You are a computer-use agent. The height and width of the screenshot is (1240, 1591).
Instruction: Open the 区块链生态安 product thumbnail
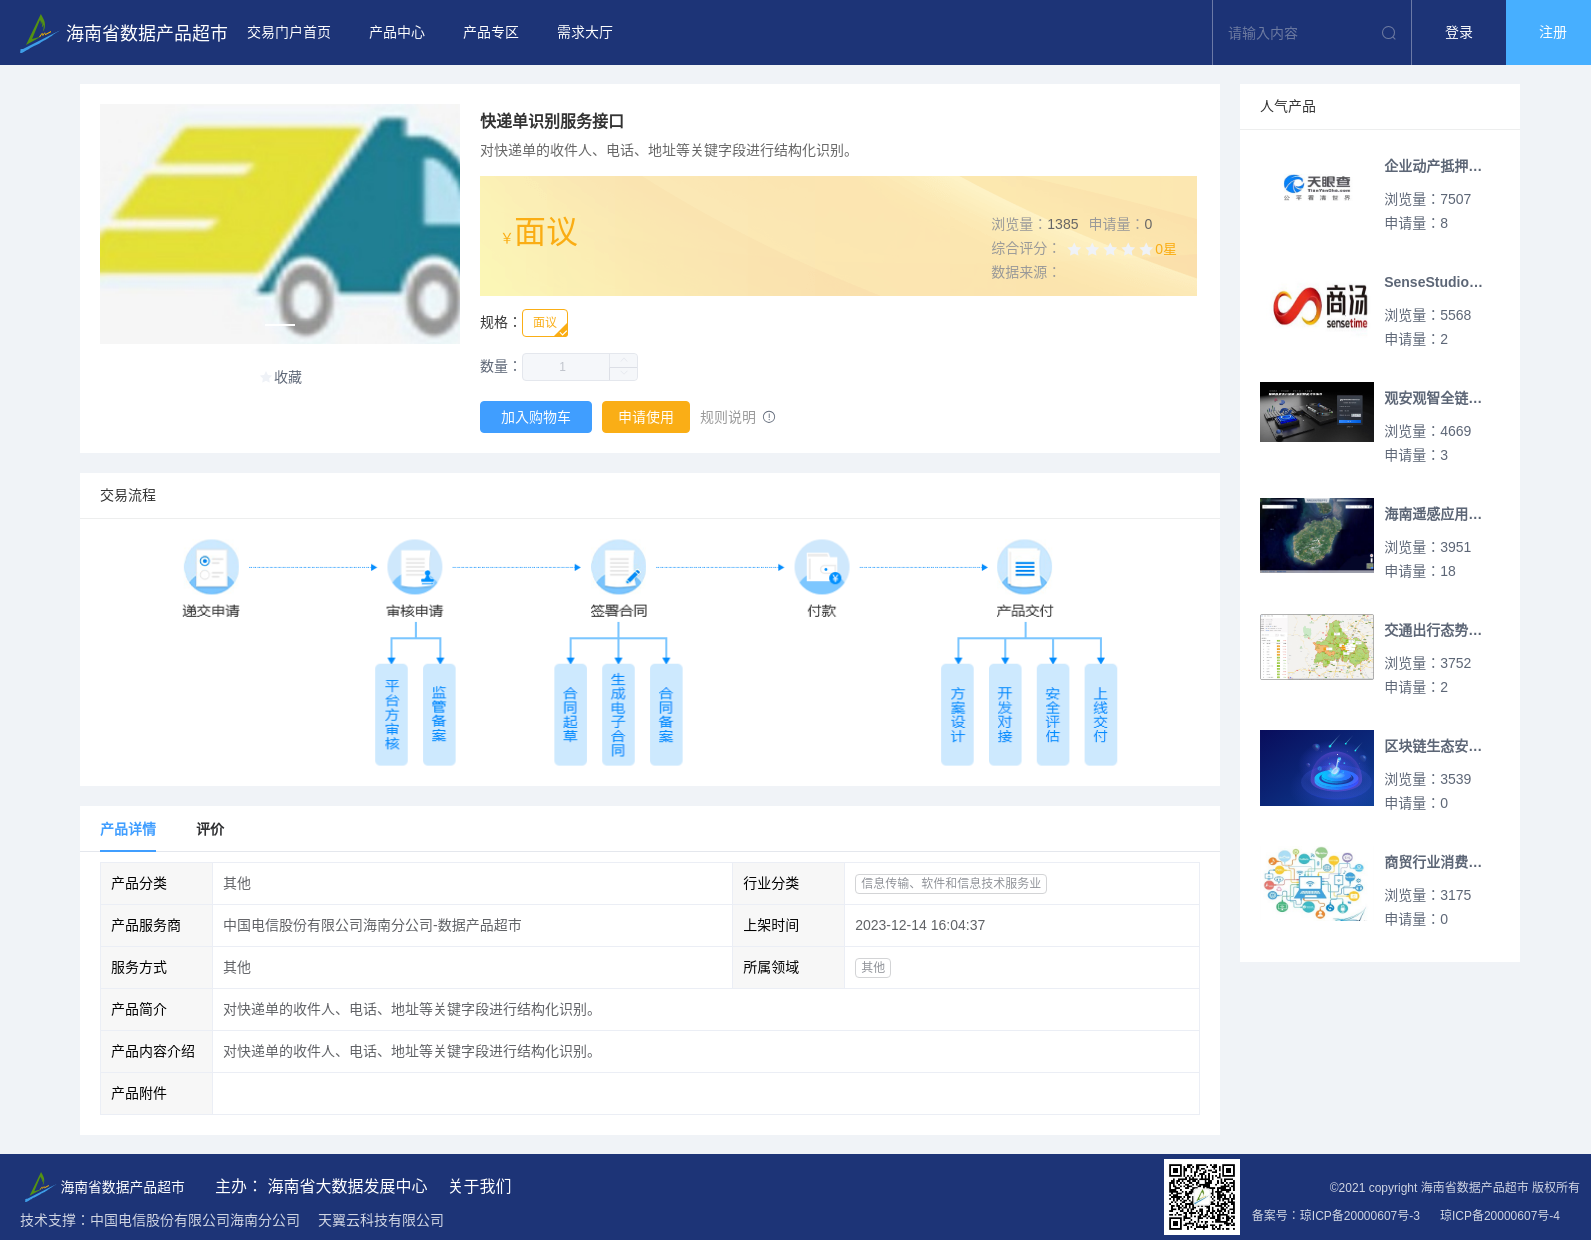(x=1317, y=768)
